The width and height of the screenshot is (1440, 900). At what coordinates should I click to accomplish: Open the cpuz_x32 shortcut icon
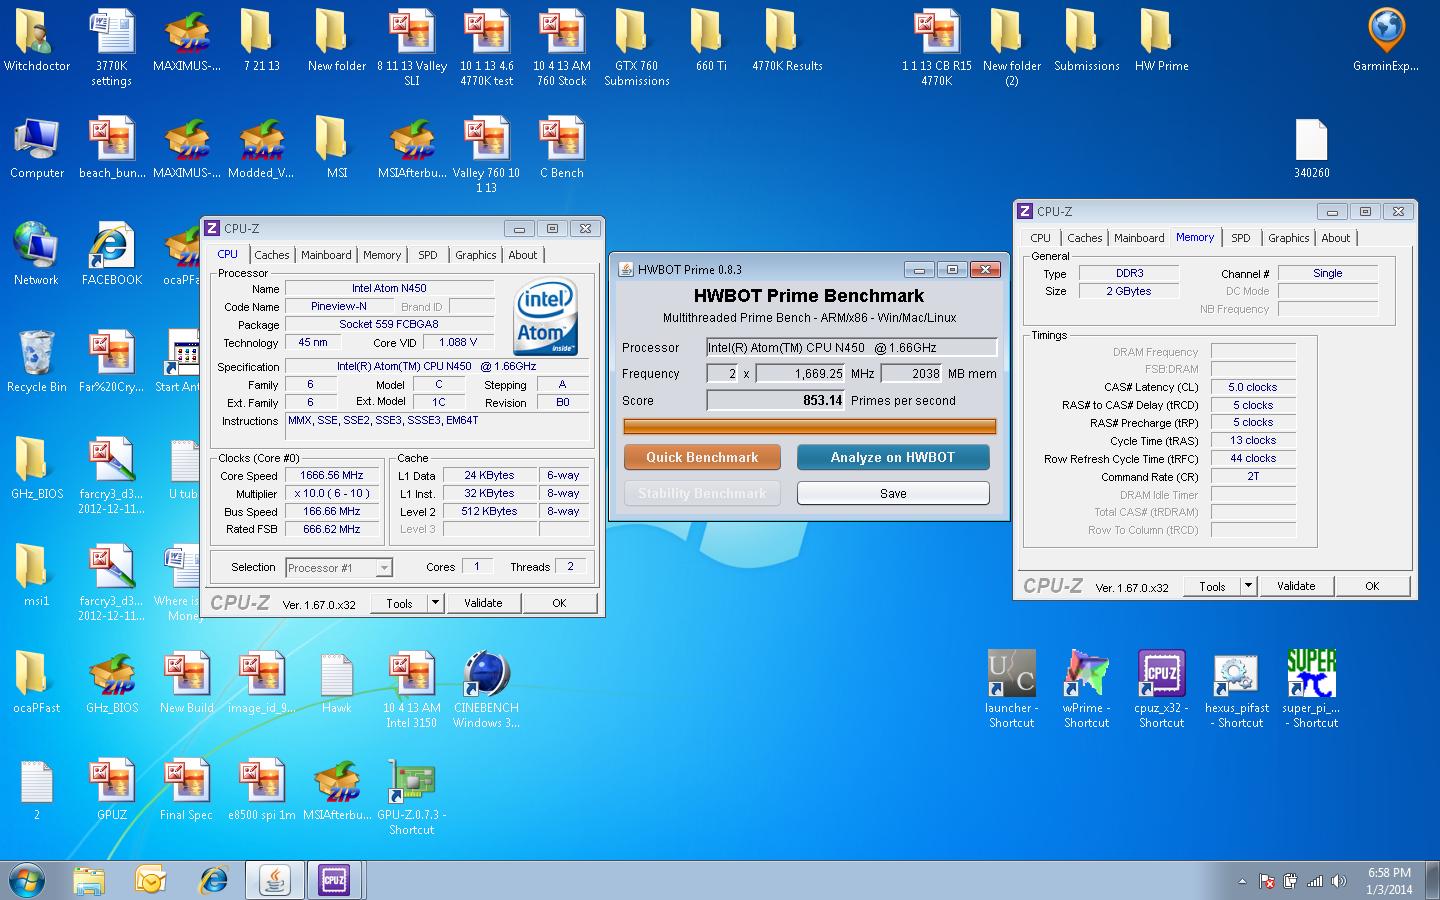pos(1162,689)
